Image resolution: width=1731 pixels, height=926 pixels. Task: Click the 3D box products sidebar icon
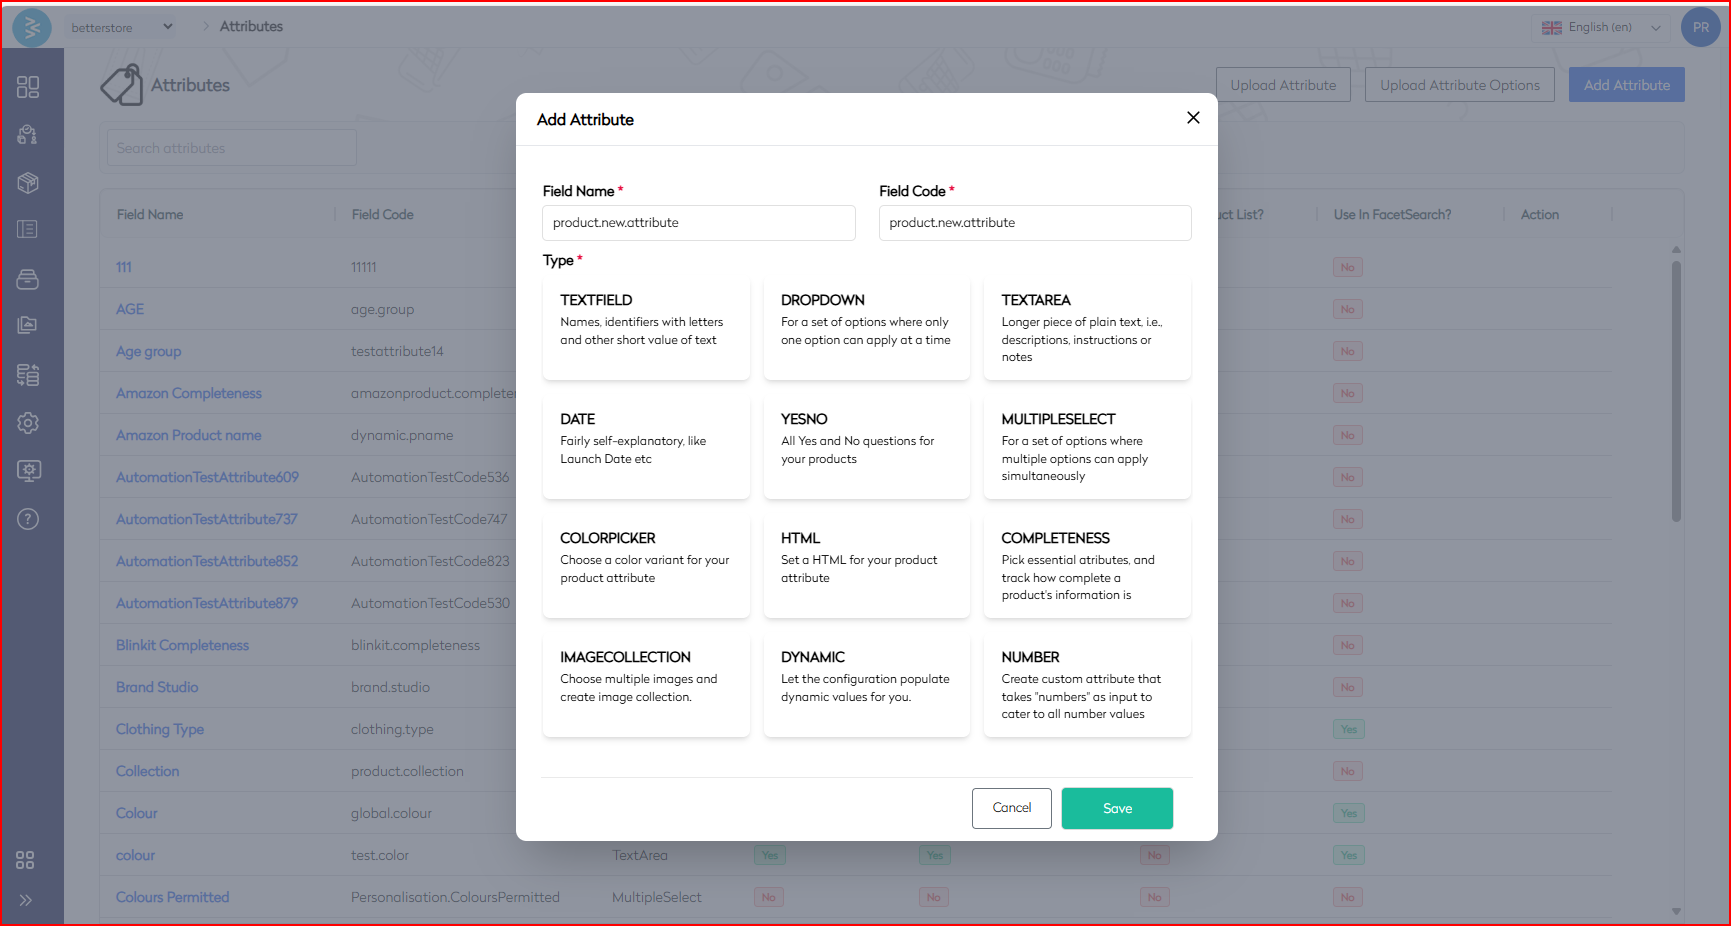point(28,183)
